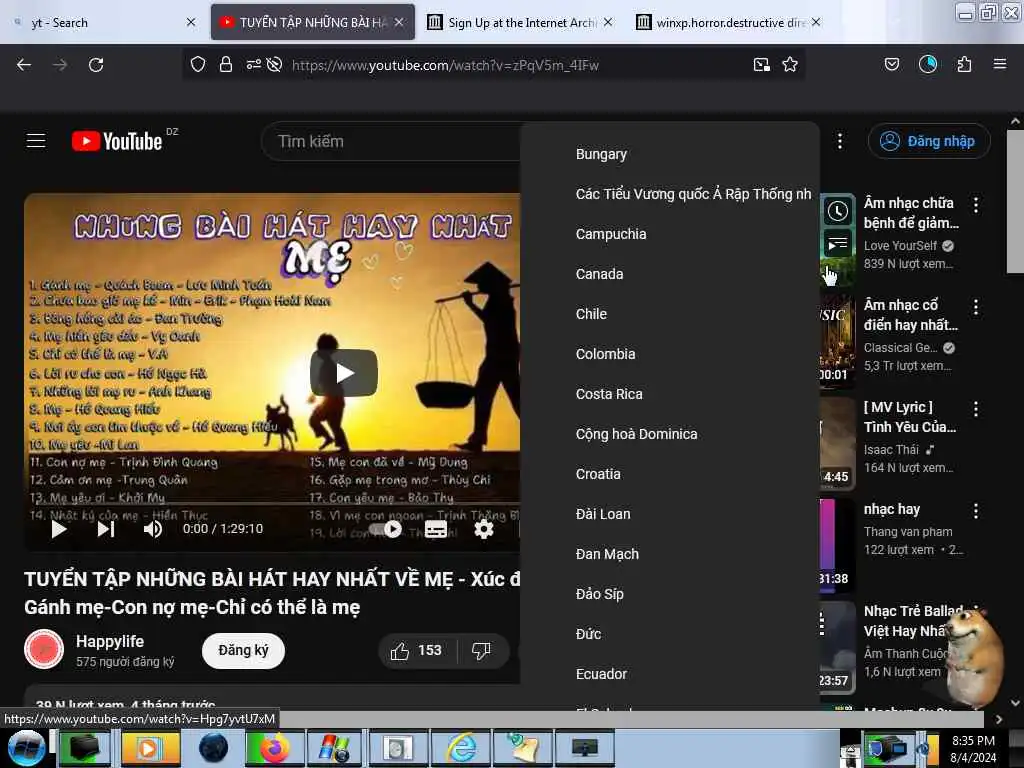The image size is (1024, 768).
Task: Bookmark this page with star icon
Action: click(x=790, y=64)
